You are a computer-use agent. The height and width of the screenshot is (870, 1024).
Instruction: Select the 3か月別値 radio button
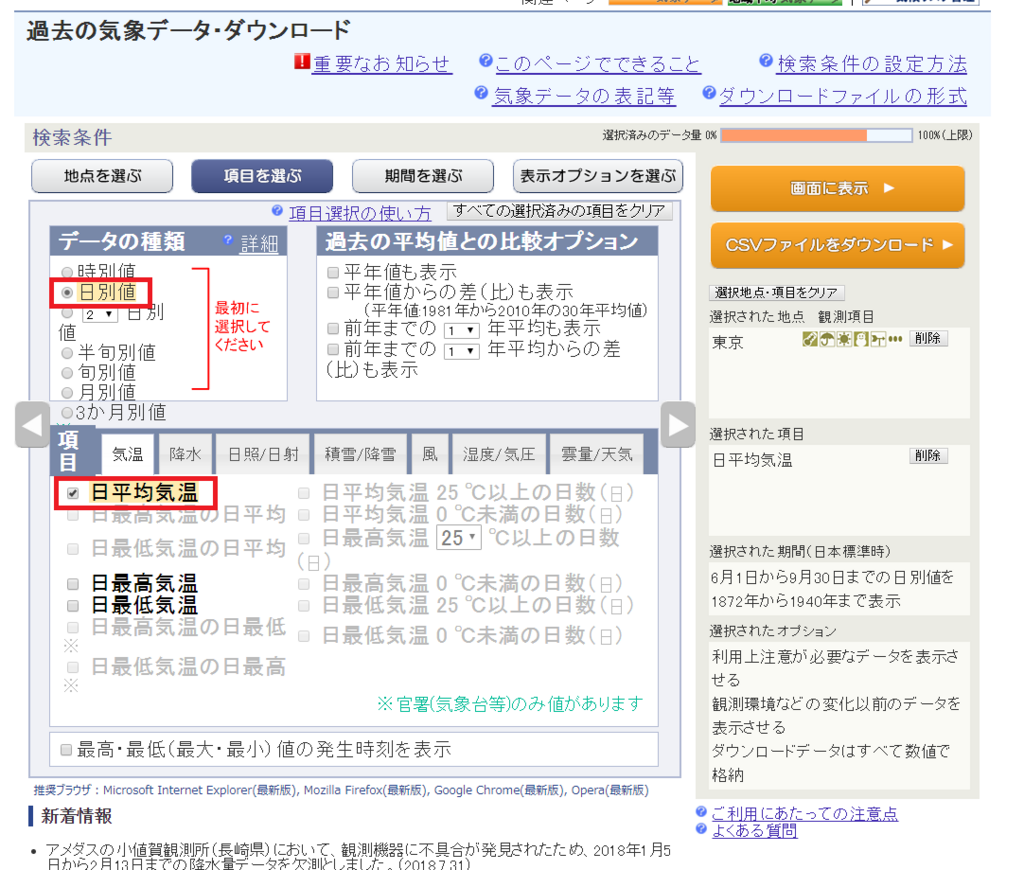67,413
